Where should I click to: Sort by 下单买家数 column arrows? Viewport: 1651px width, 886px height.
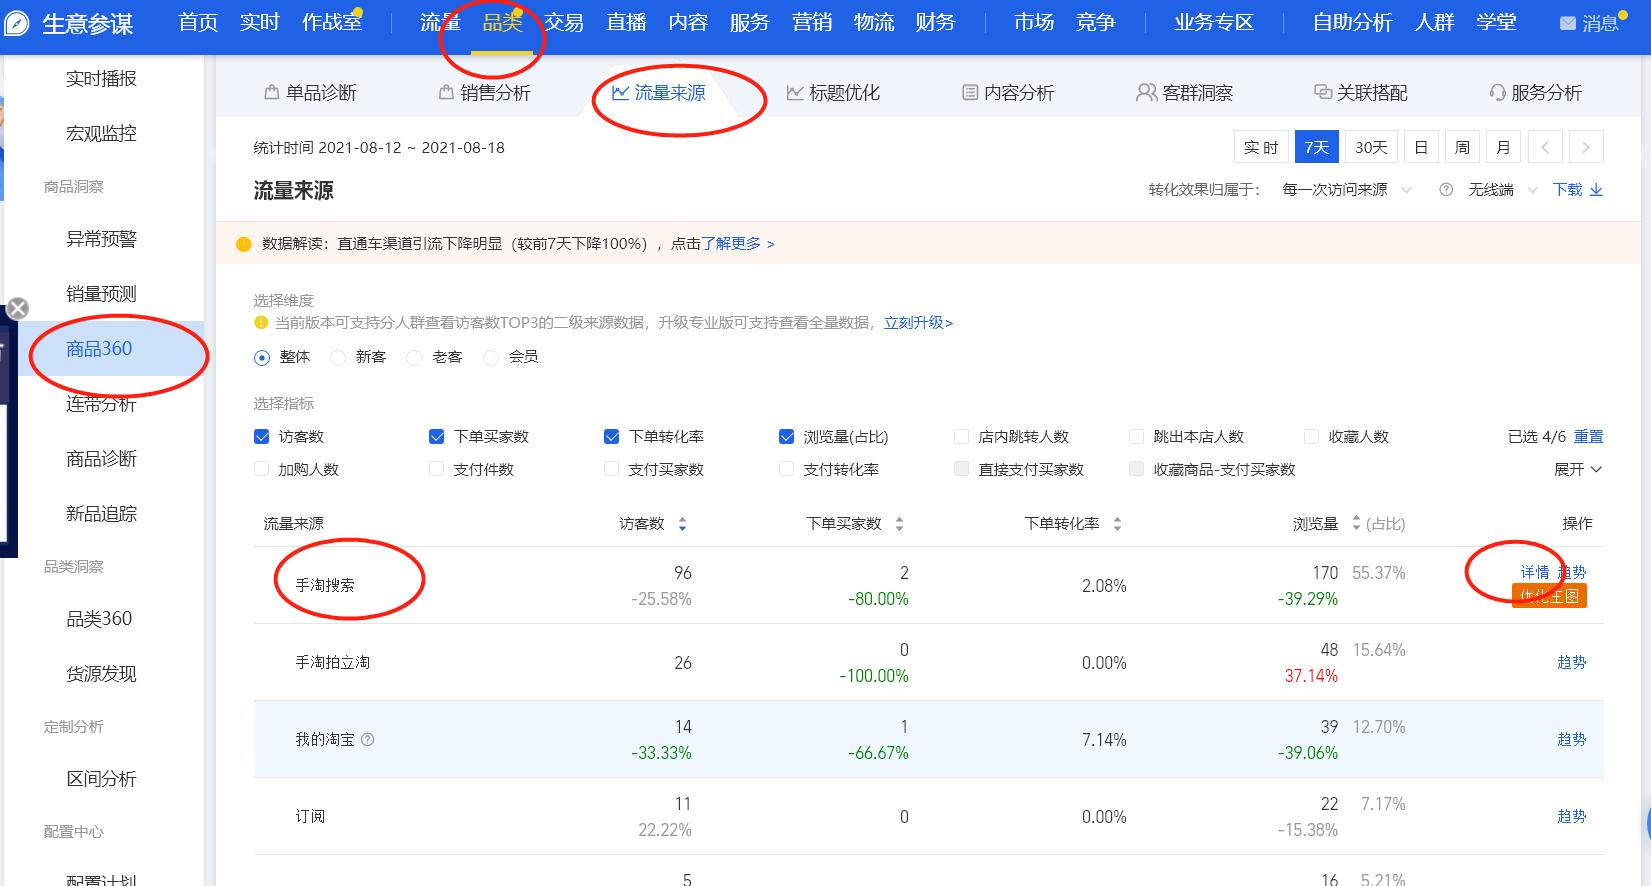[899, 524]
